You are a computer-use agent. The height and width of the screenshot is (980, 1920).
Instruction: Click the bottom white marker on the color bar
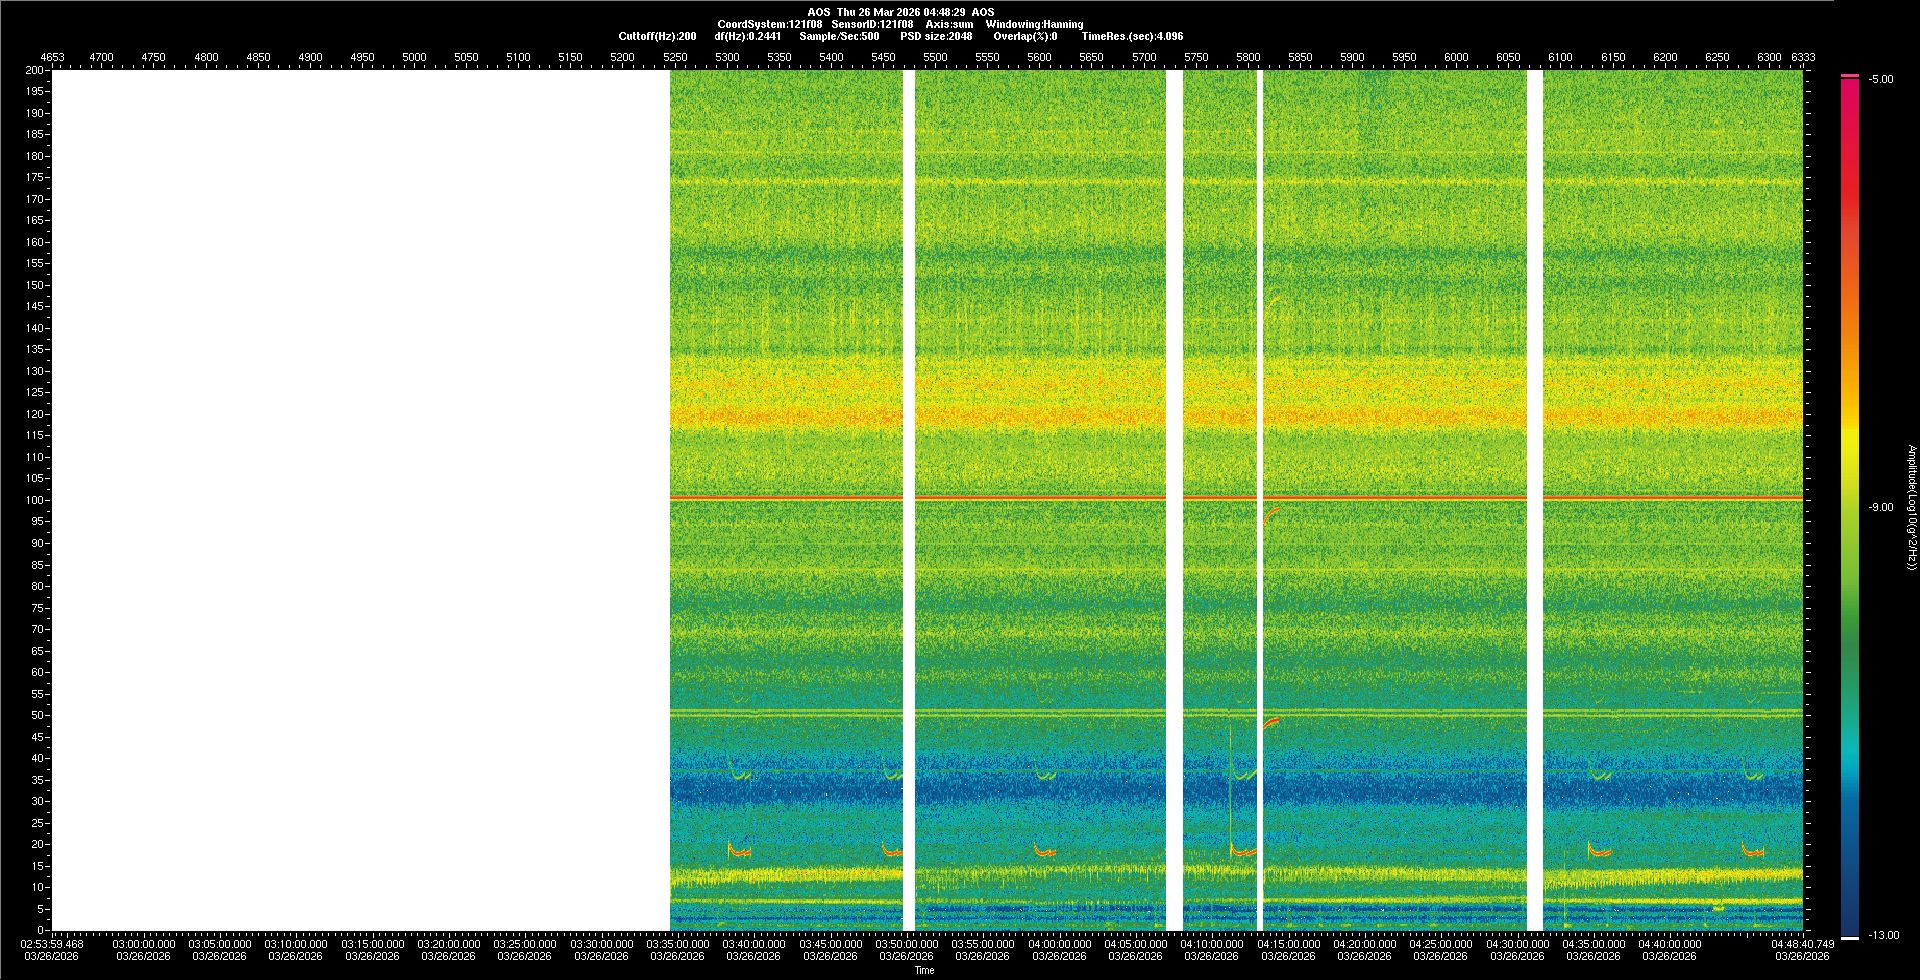pos(1850,938)
